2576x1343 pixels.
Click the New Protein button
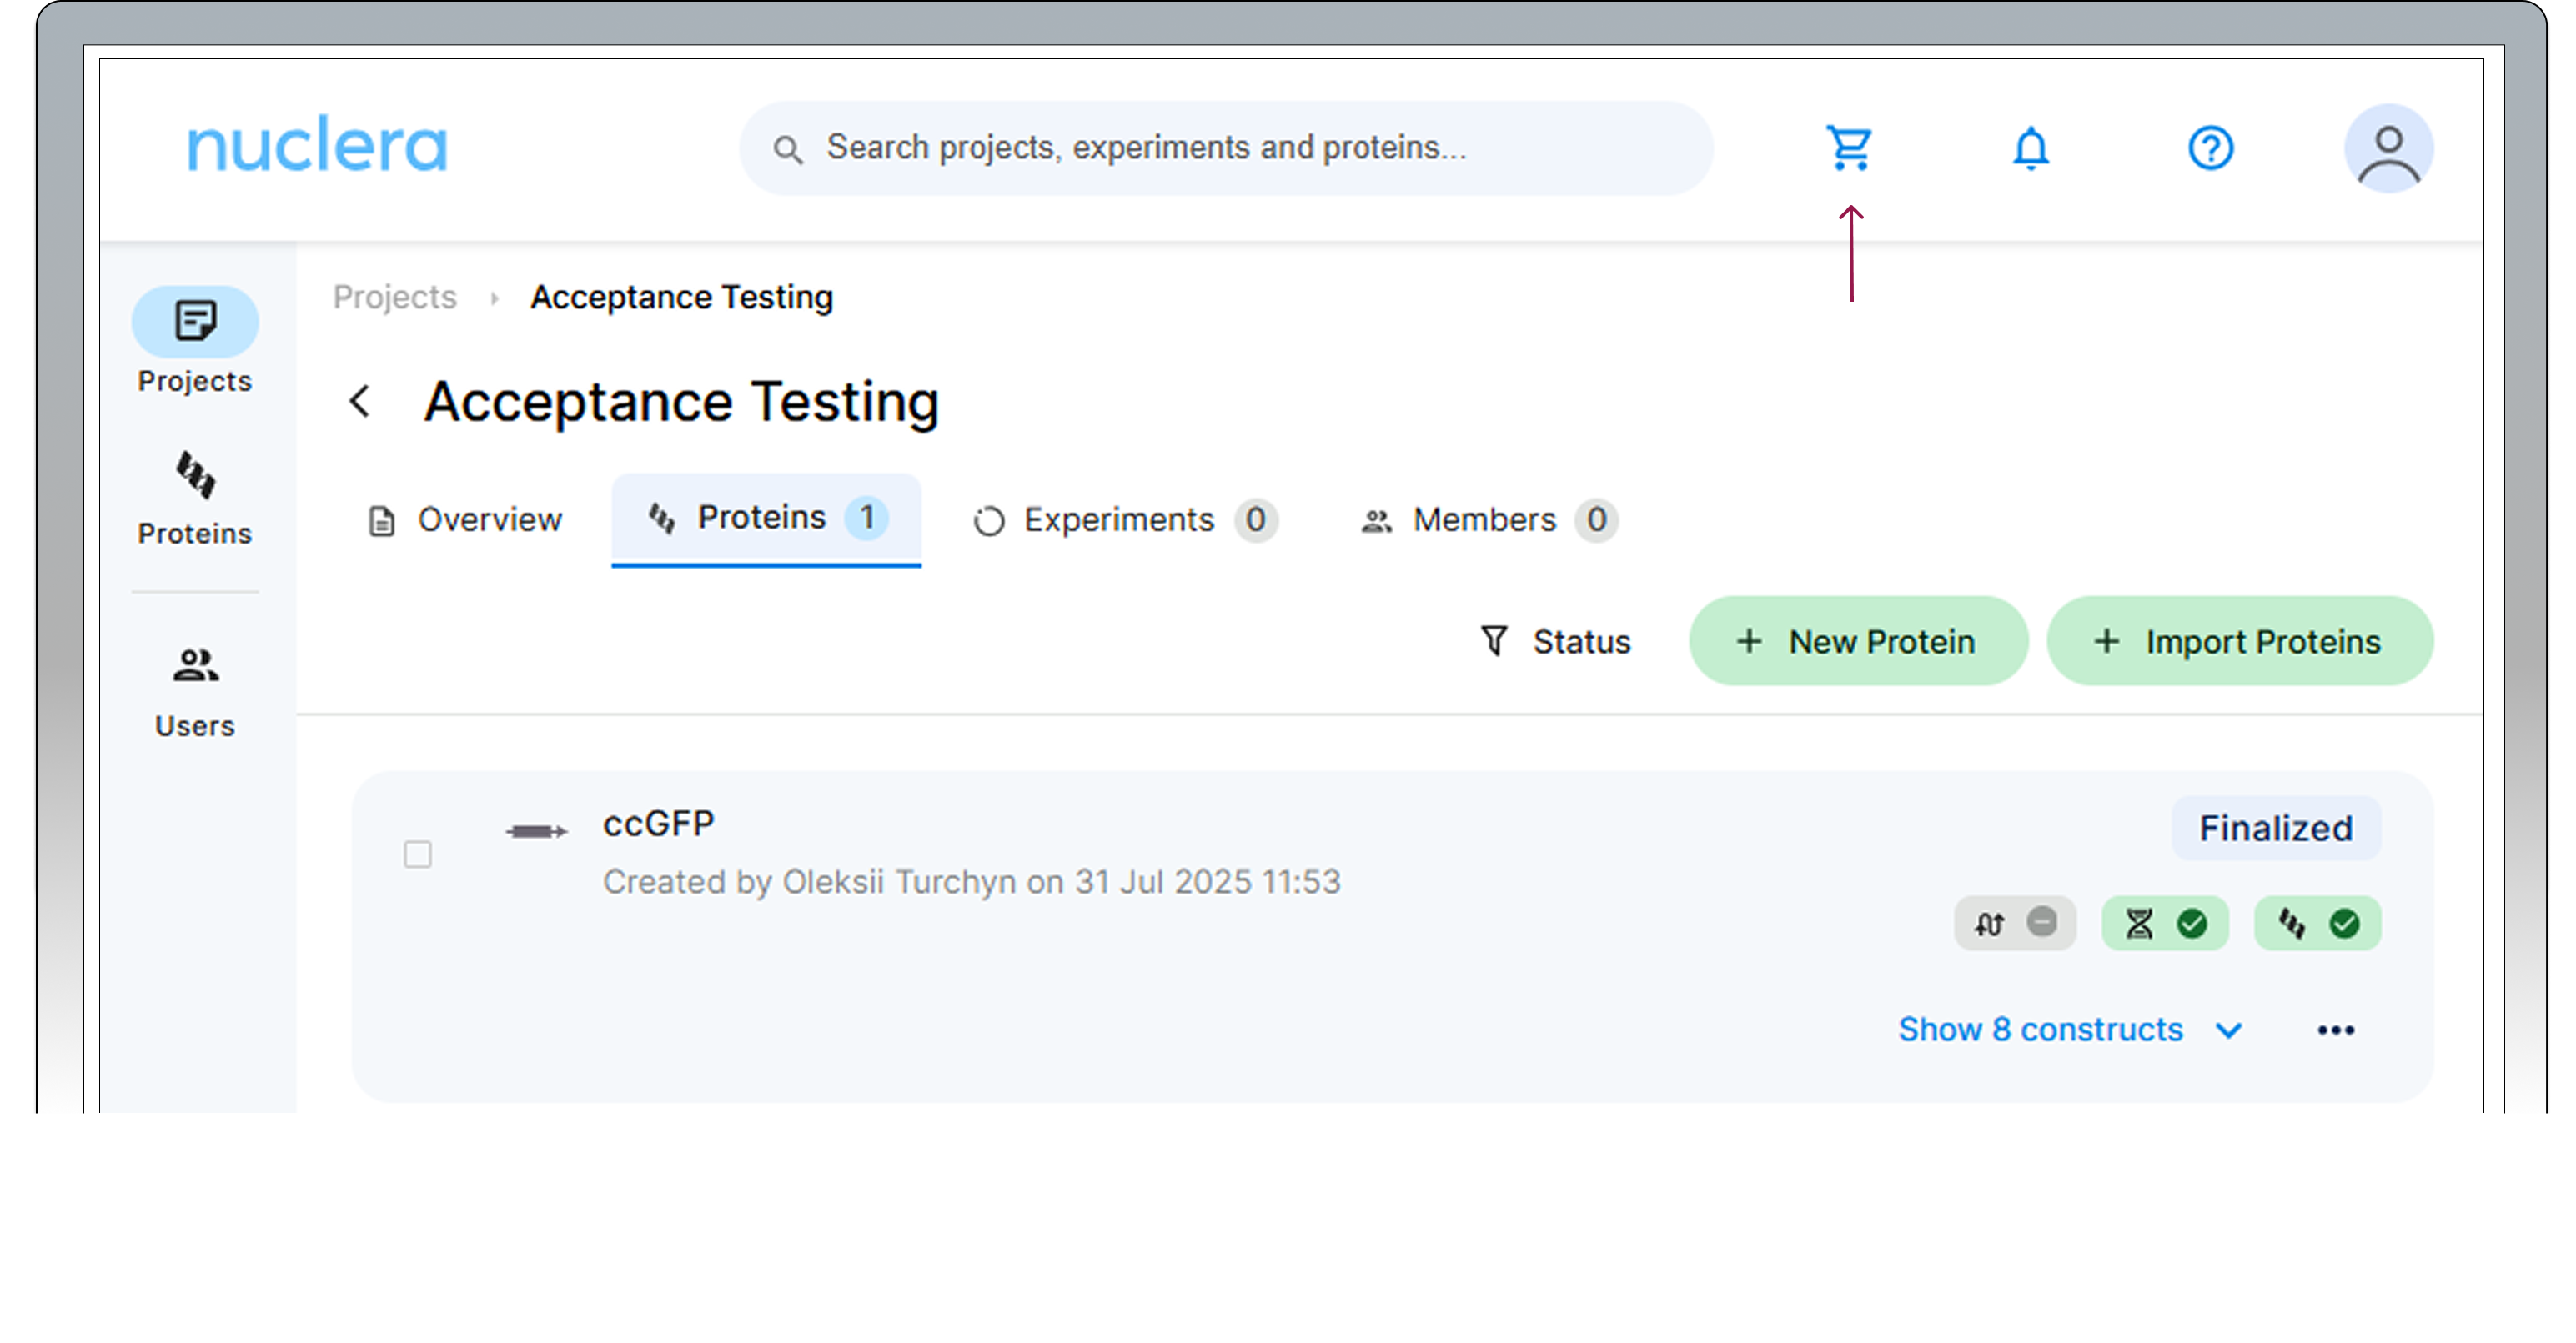[x=1858, y=641]
